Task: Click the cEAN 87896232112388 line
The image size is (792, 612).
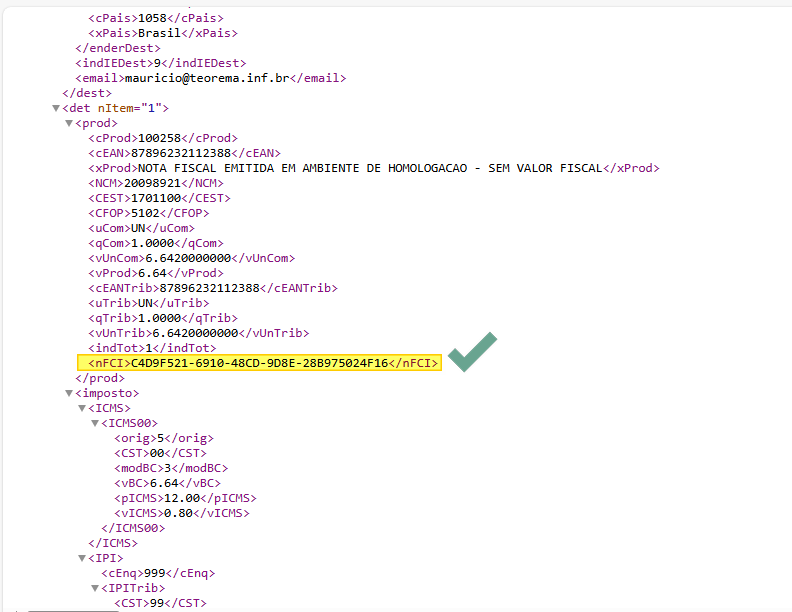Action: tap(184, 153)
